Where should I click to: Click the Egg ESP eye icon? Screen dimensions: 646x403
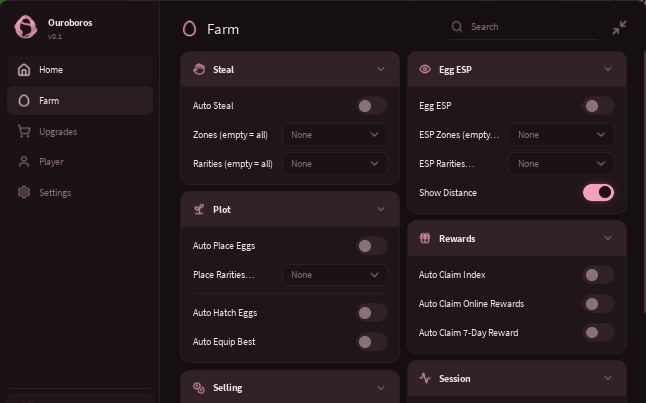pos(425,69)
